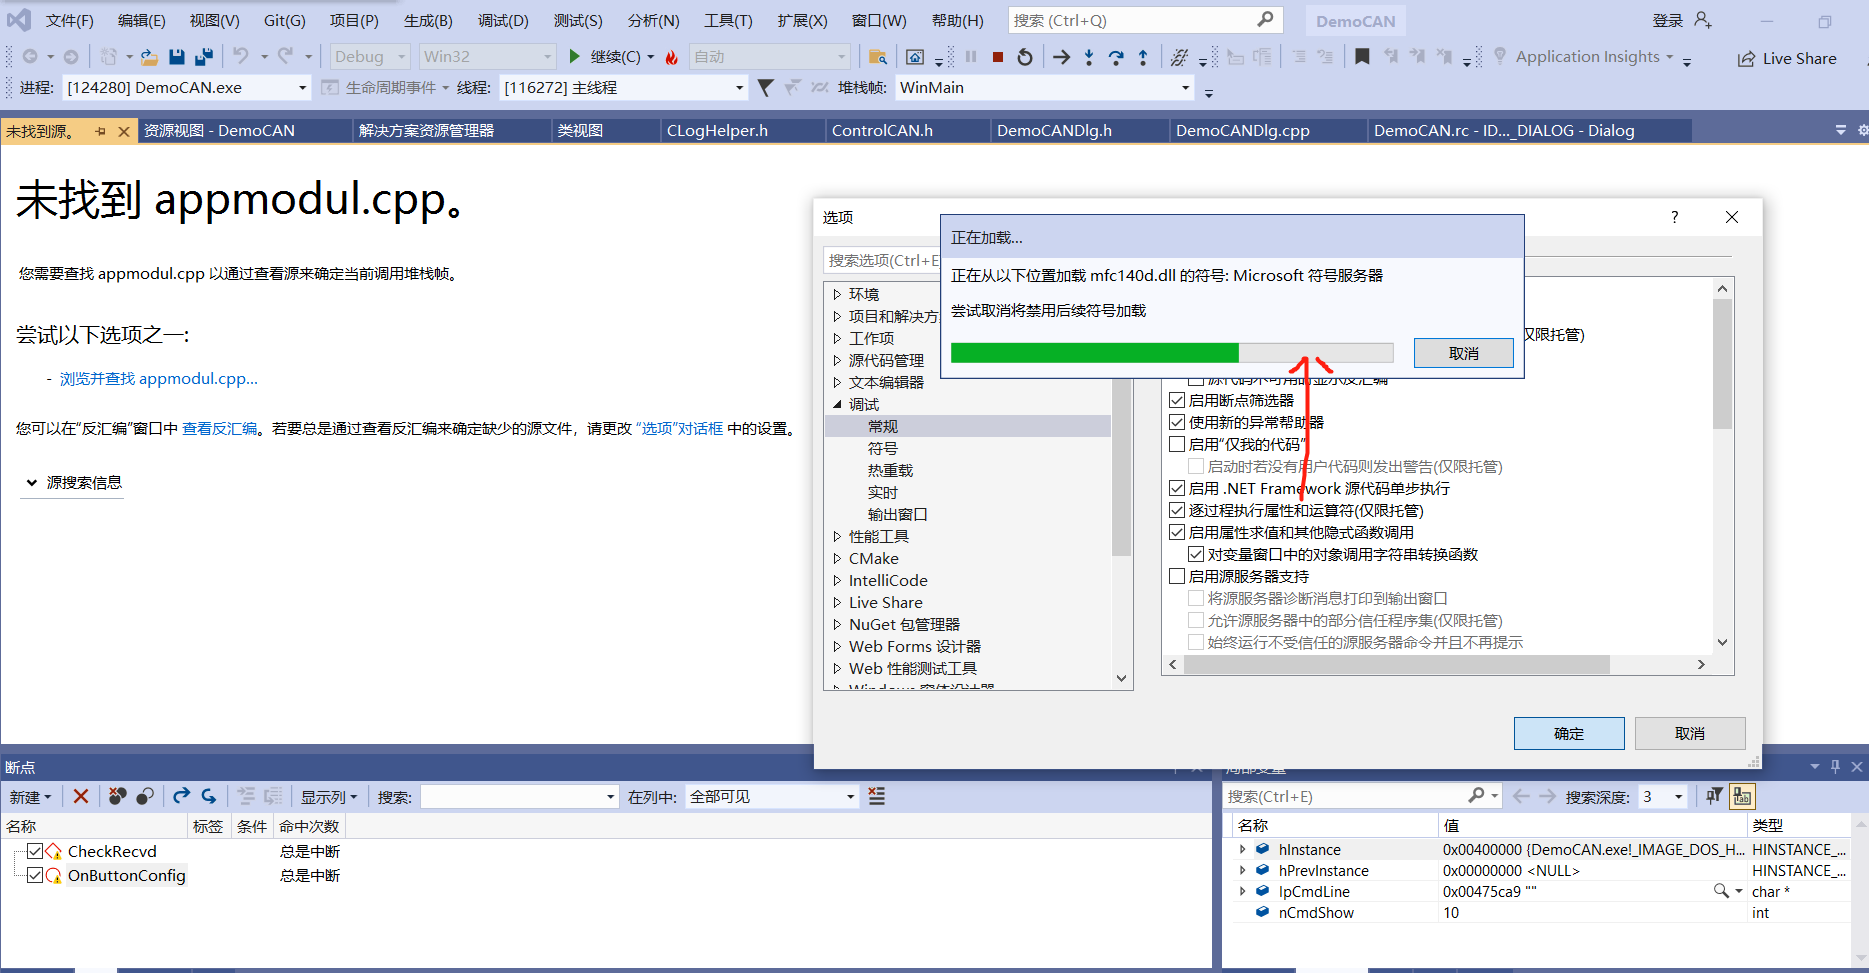Click the Step Over icon

pyautogui.click(x=1116, y=56)
